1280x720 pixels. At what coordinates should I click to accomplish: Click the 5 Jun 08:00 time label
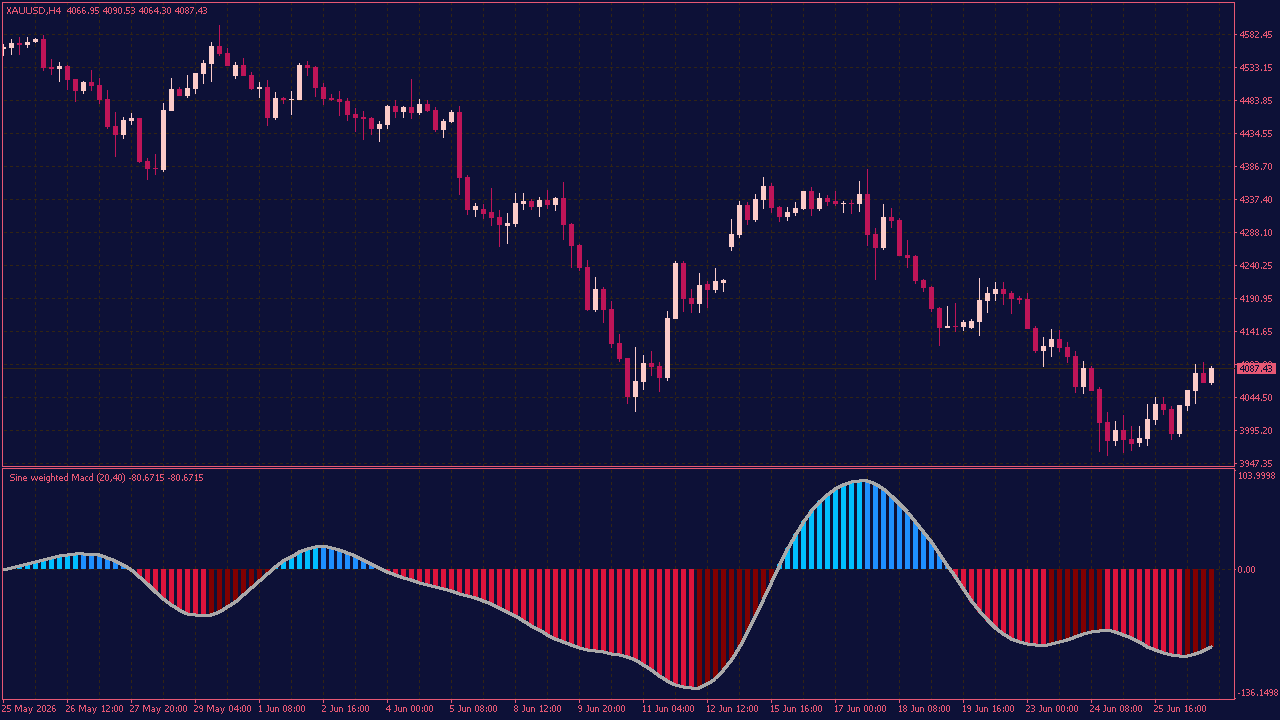475,709
